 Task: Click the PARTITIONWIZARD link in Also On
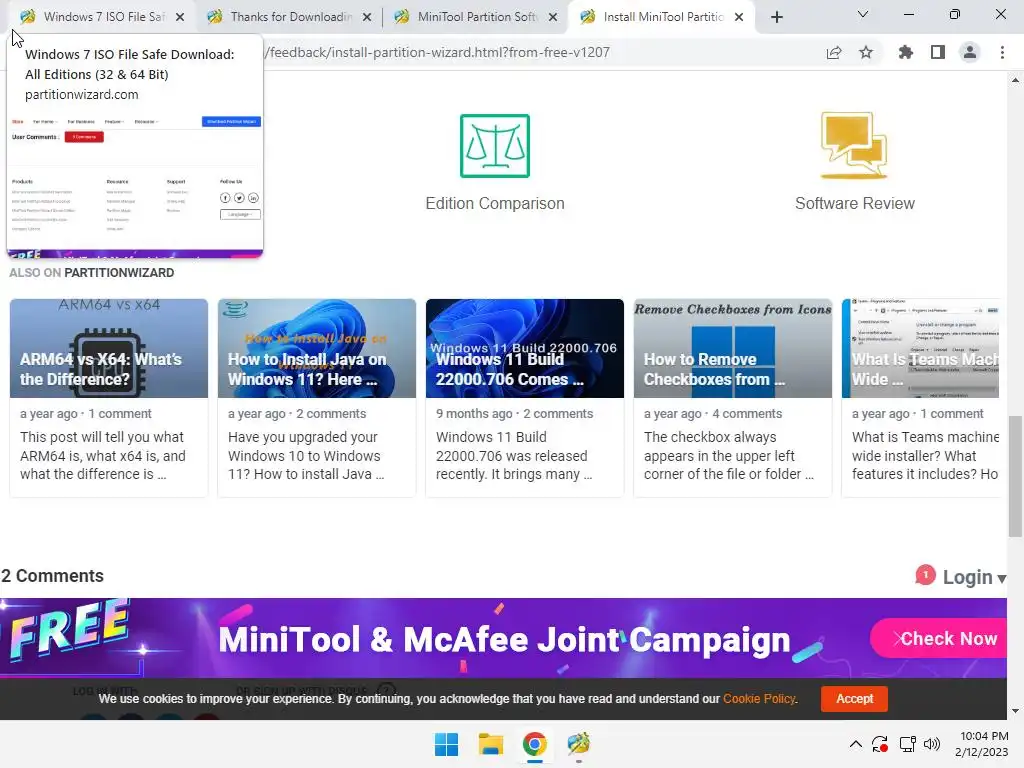(119, 273)
